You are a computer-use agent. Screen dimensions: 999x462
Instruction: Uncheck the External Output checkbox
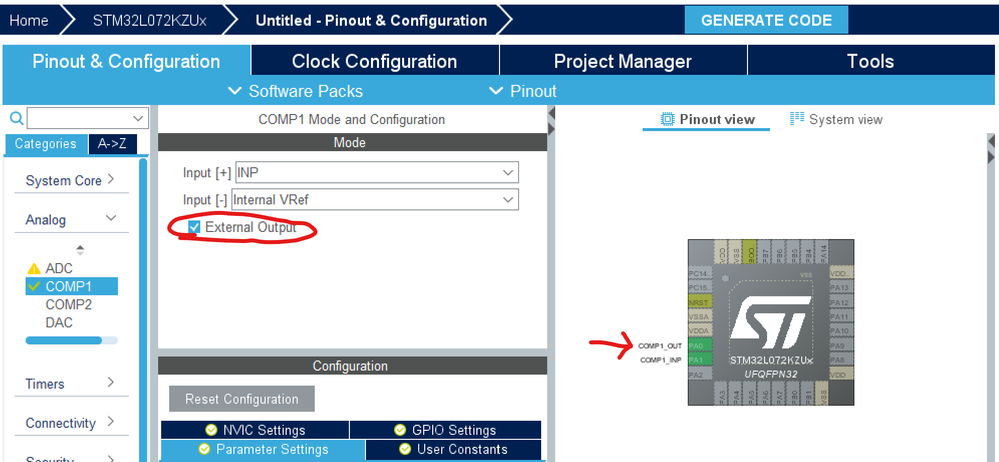pos(194,227)
